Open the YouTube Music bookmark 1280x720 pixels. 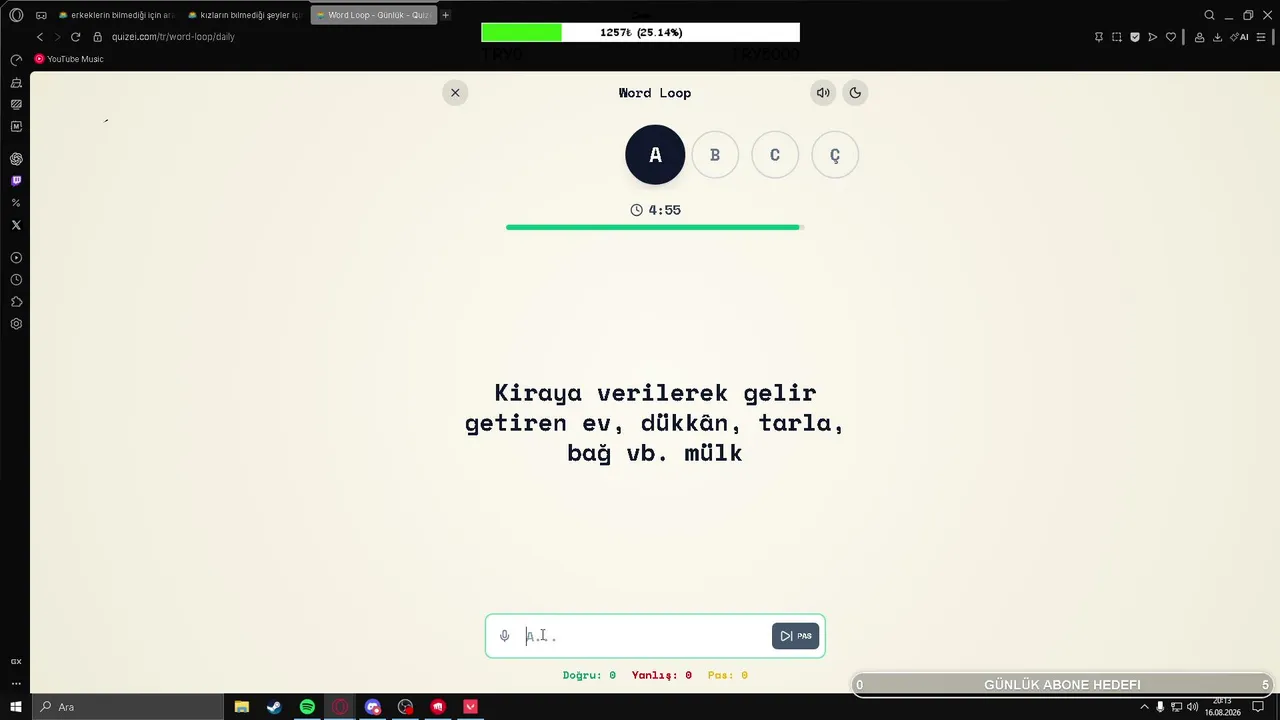point(69,59)
